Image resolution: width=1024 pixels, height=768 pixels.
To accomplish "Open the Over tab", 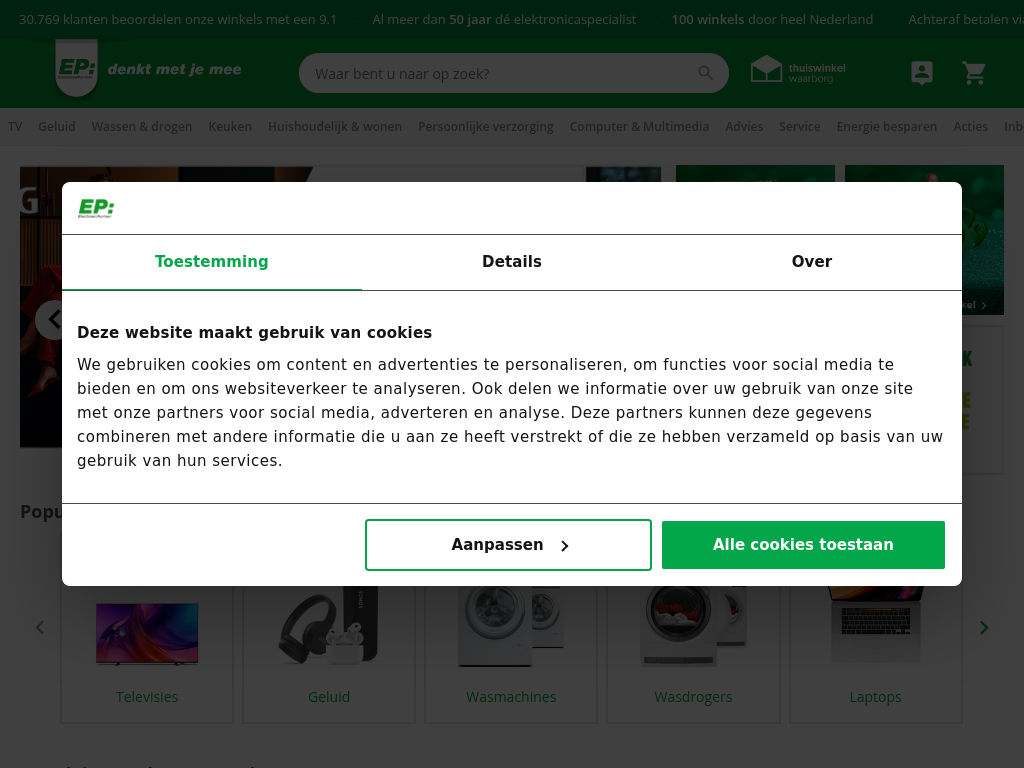I will (x=811, y=262).
